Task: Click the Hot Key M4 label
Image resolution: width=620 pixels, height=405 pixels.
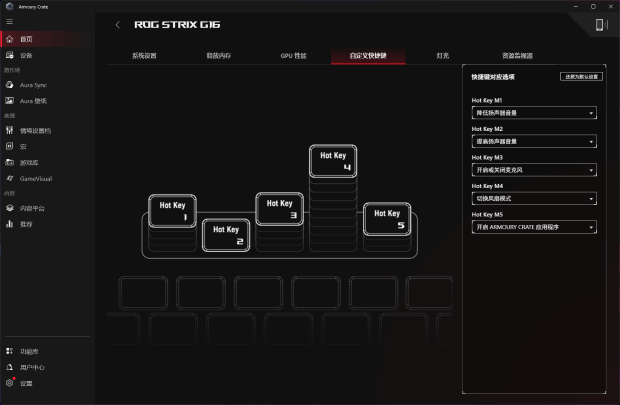Action: (487, 186)
